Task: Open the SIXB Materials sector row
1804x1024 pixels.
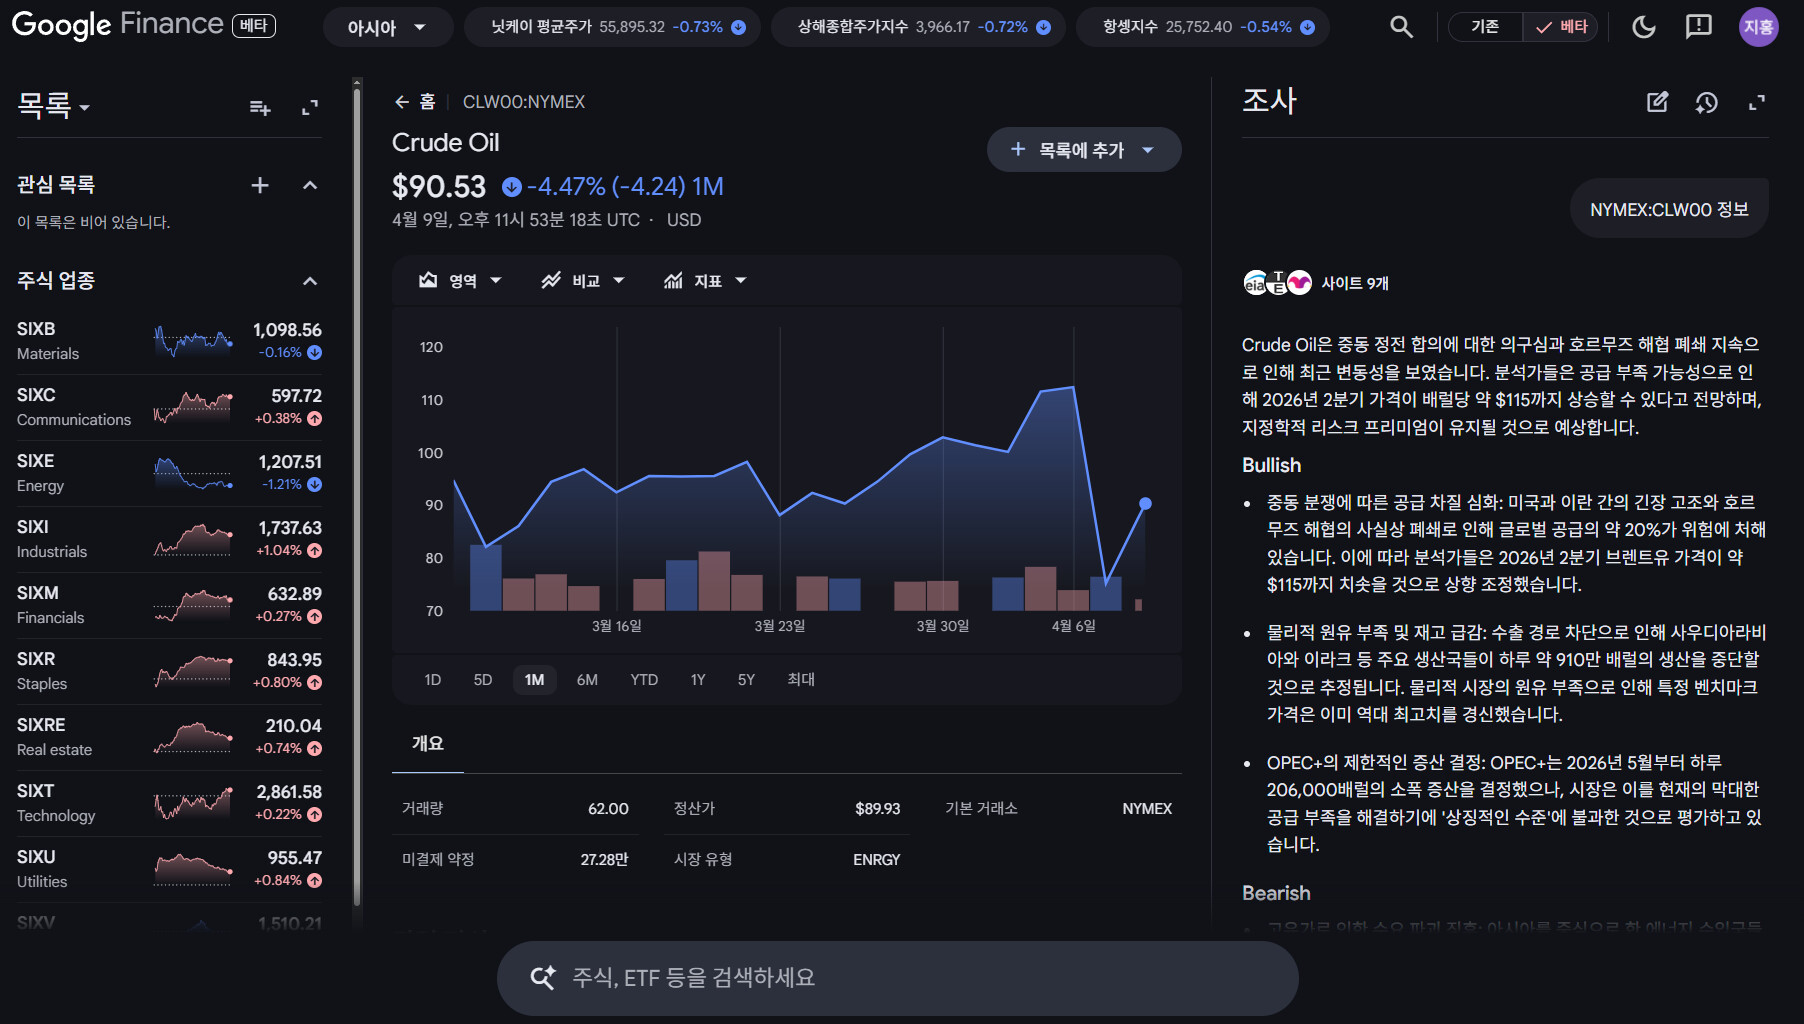Action: pos(169,341)
